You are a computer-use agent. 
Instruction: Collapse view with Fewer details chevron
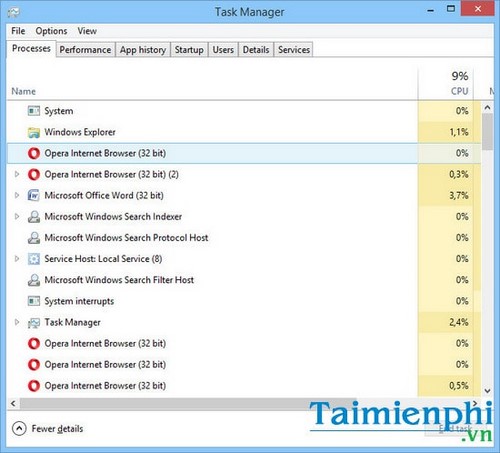point(19,429)
